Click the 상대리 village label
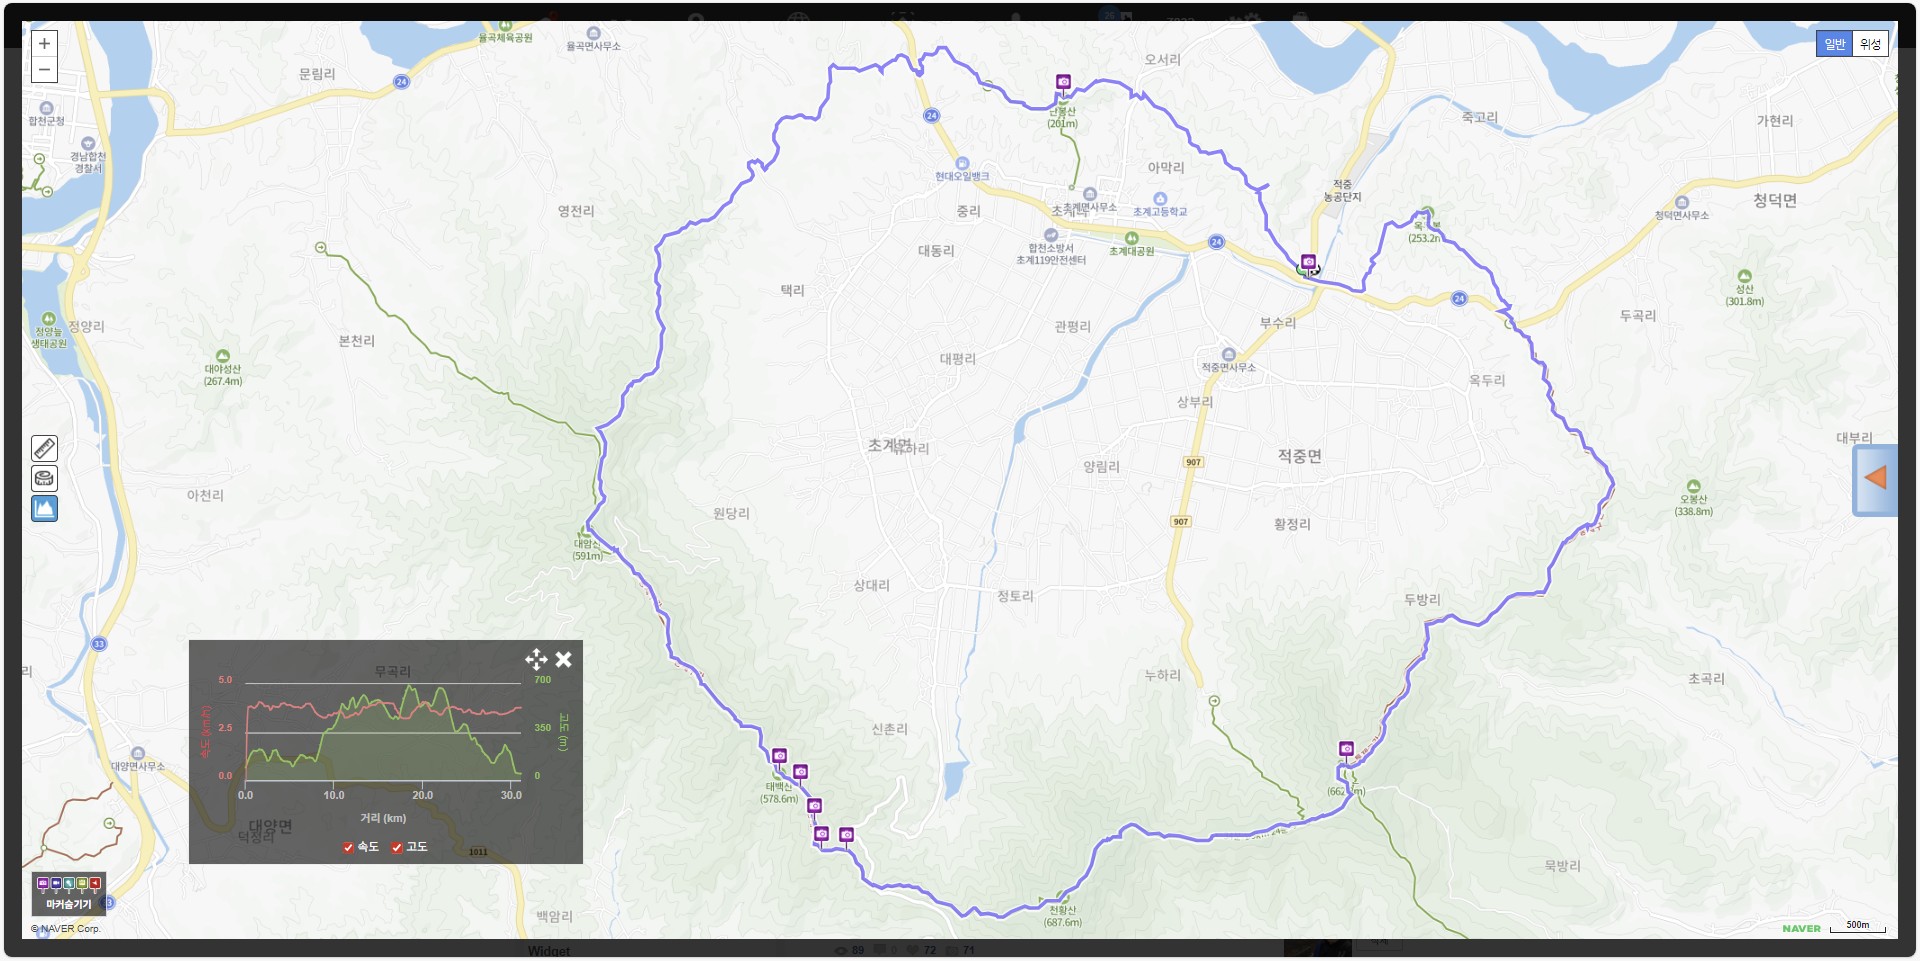This screenshot has width=1920, height=961. (x=871, y=585)
